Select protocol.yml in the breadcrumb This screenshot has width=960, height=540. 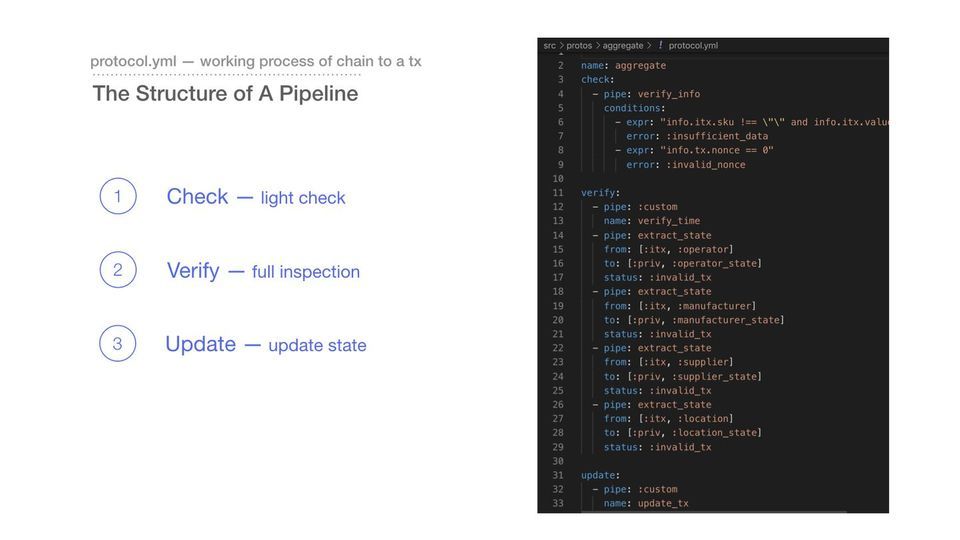coord(693,46)
